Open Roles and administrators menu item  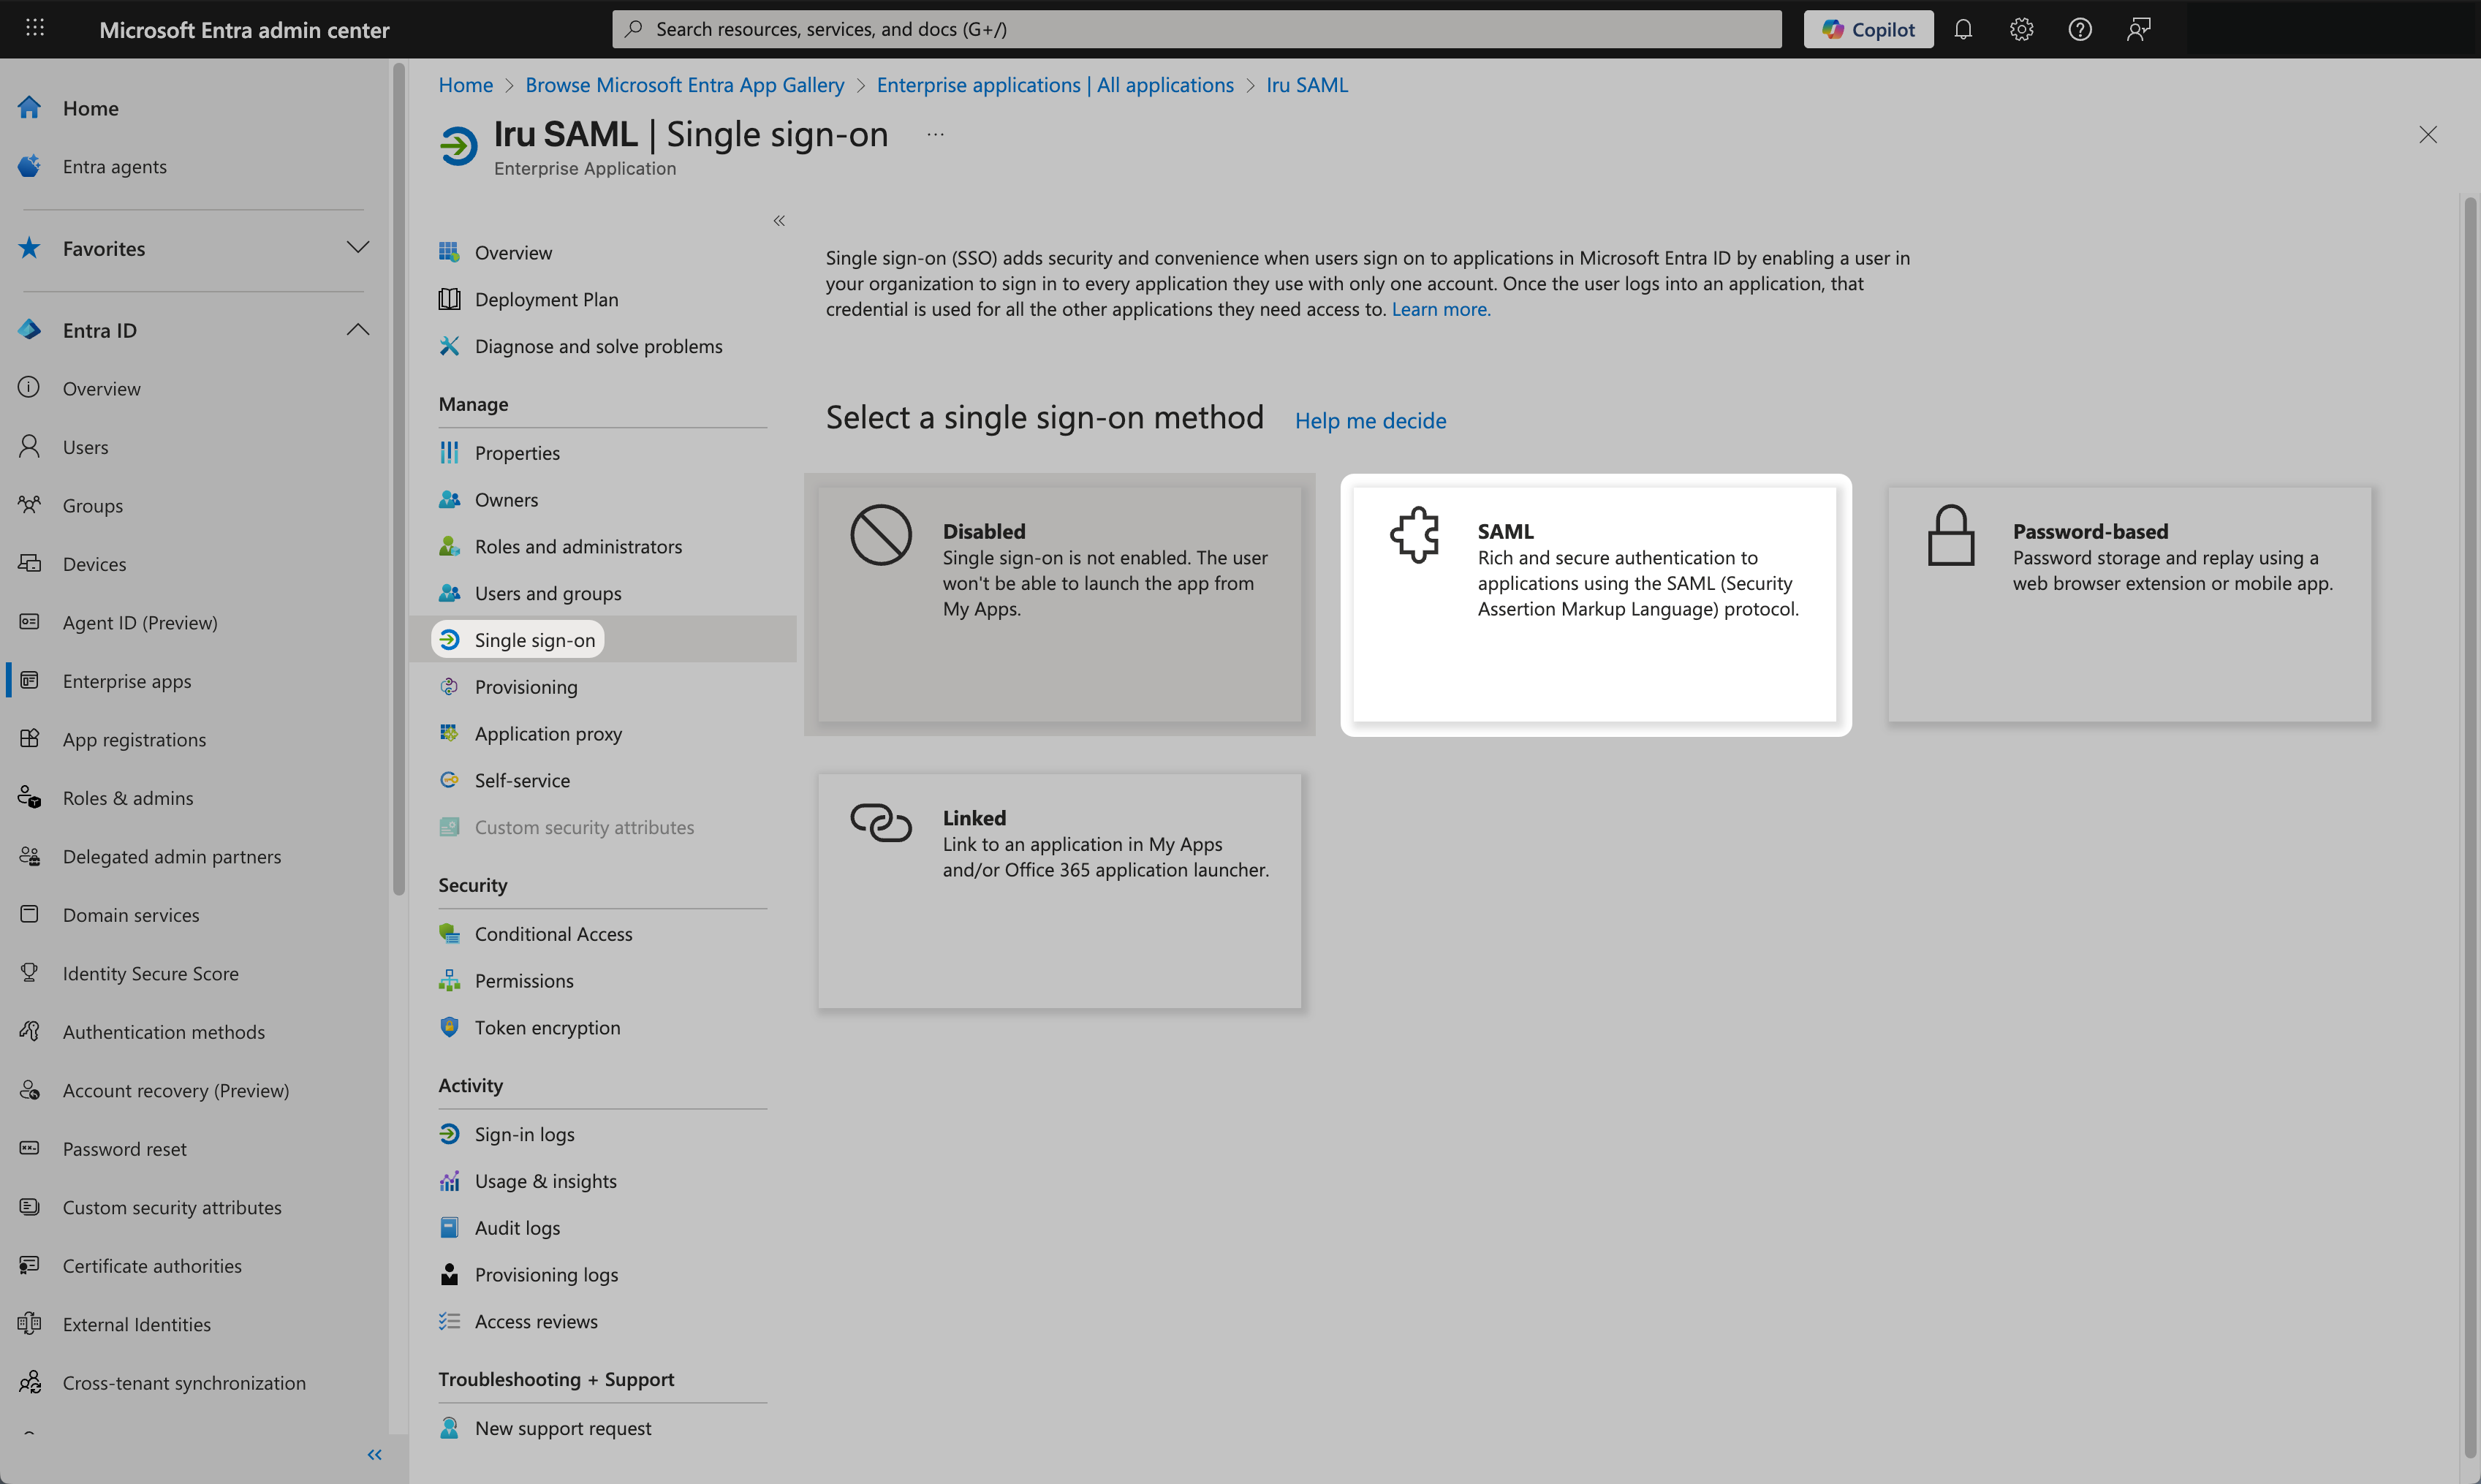tap(578, 546)
